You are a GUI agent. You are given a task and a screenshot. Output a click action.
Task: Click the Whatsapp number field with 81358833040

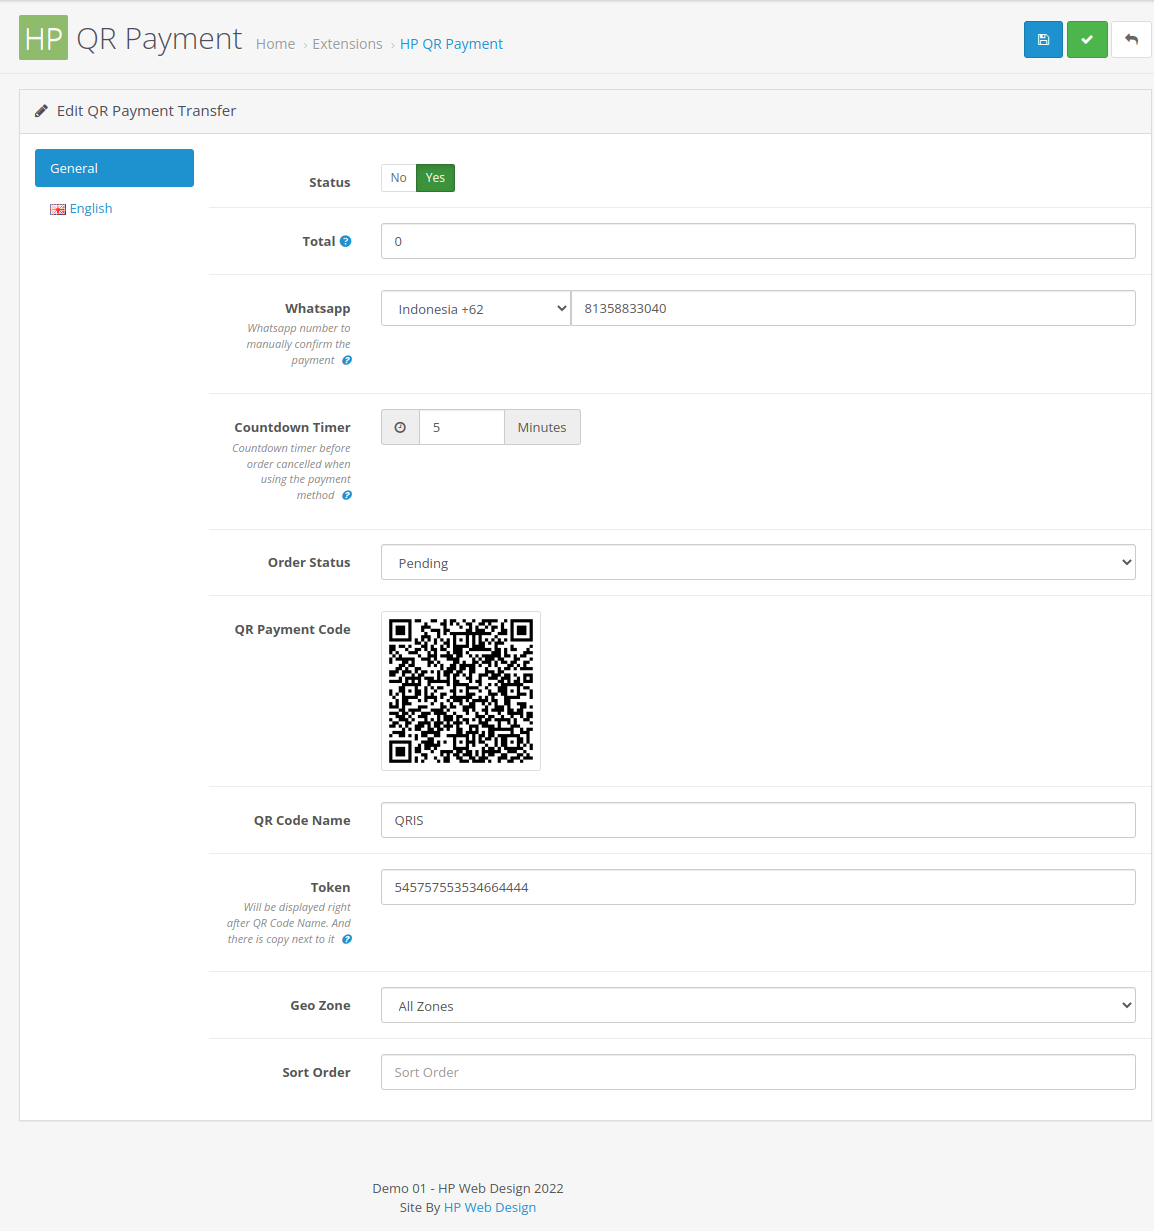(x=853, y=308)
